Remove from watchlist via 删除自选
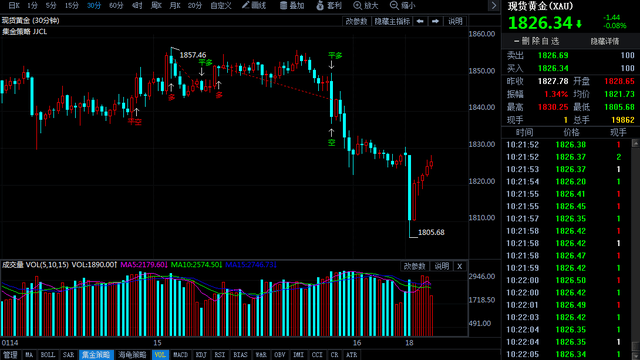640x360 pixels. click(x=536, y=41)
